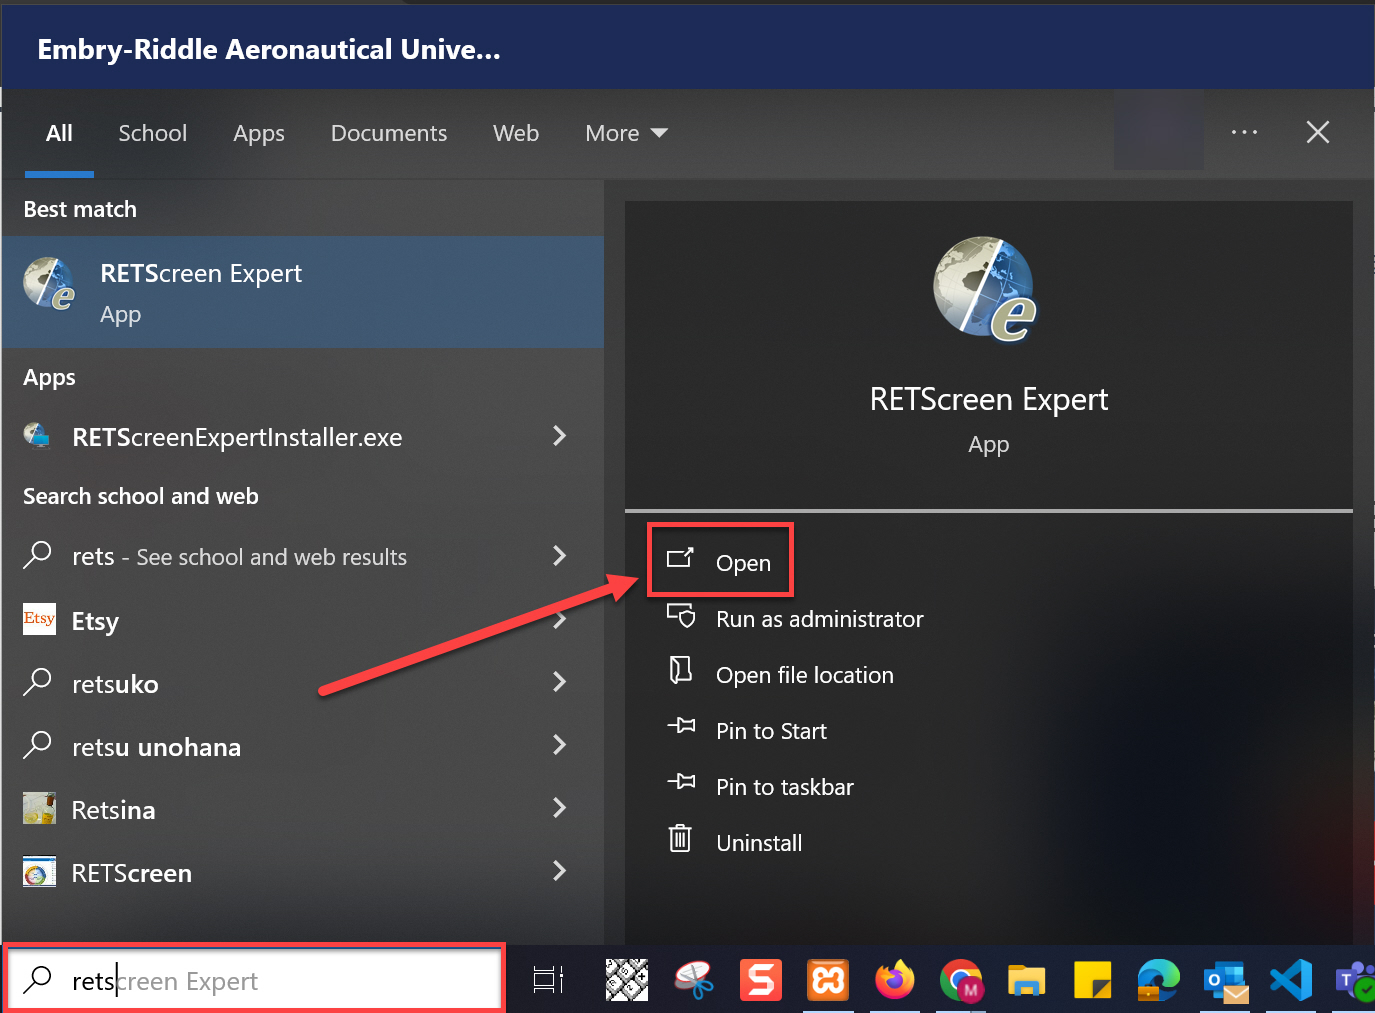Expand the retsuko suggestion arrow
The image size is (1375, 1013).
click(x=559, y=681)
